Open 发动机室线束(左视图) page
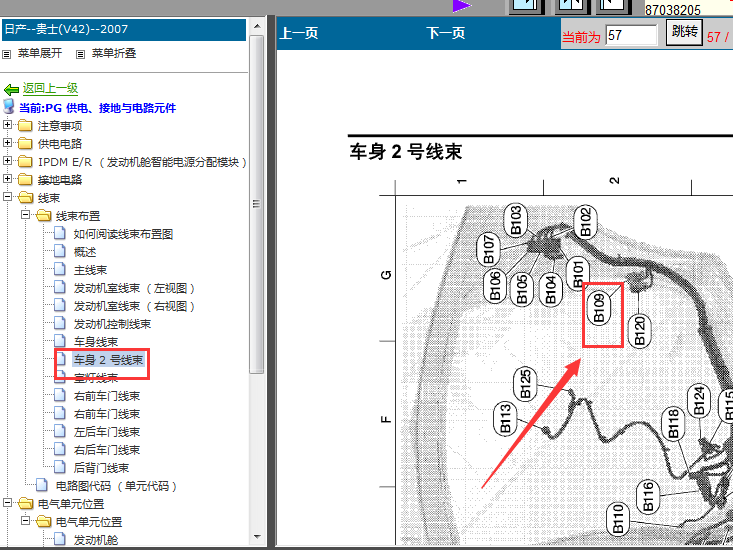The image size is (733, 550). tap(134, 288)
